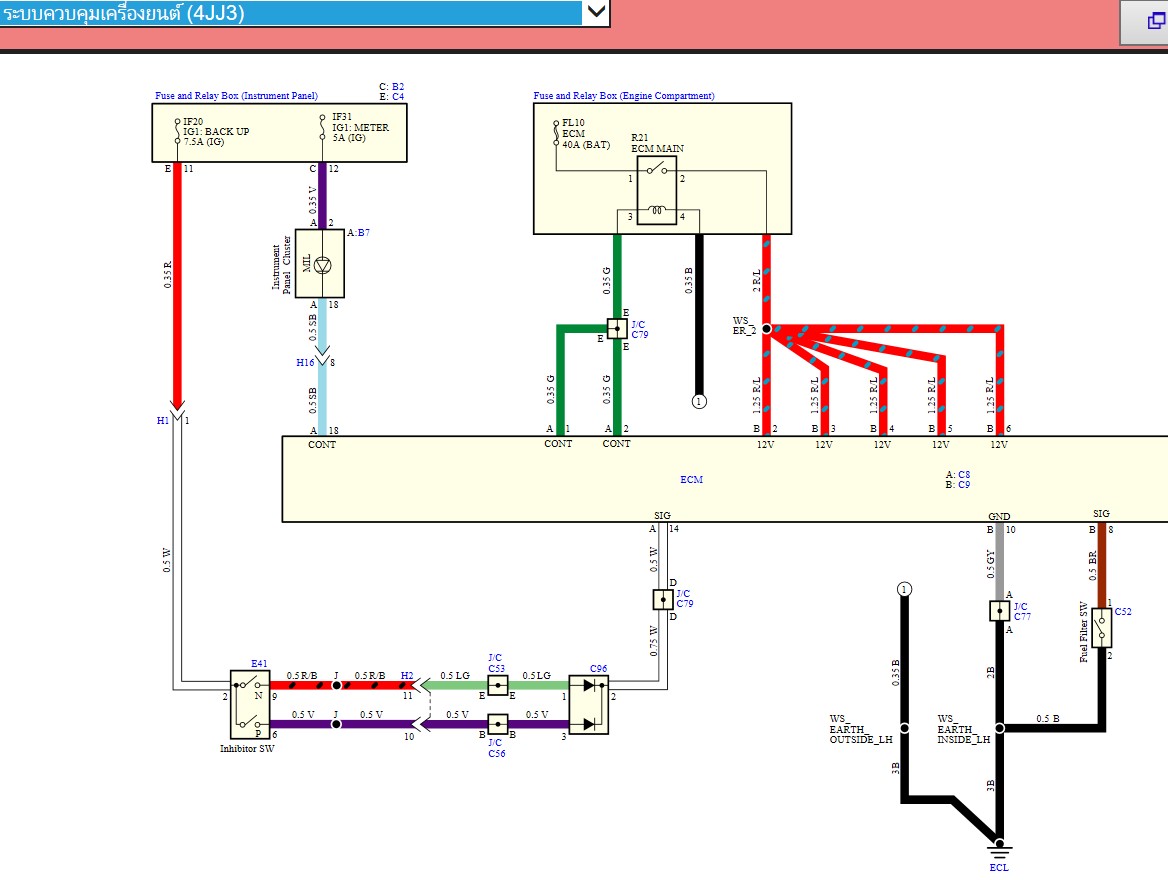Open the engine control system dropdown arrow
The height and width of the screenshot is (880, 1168).
[596, 12]
